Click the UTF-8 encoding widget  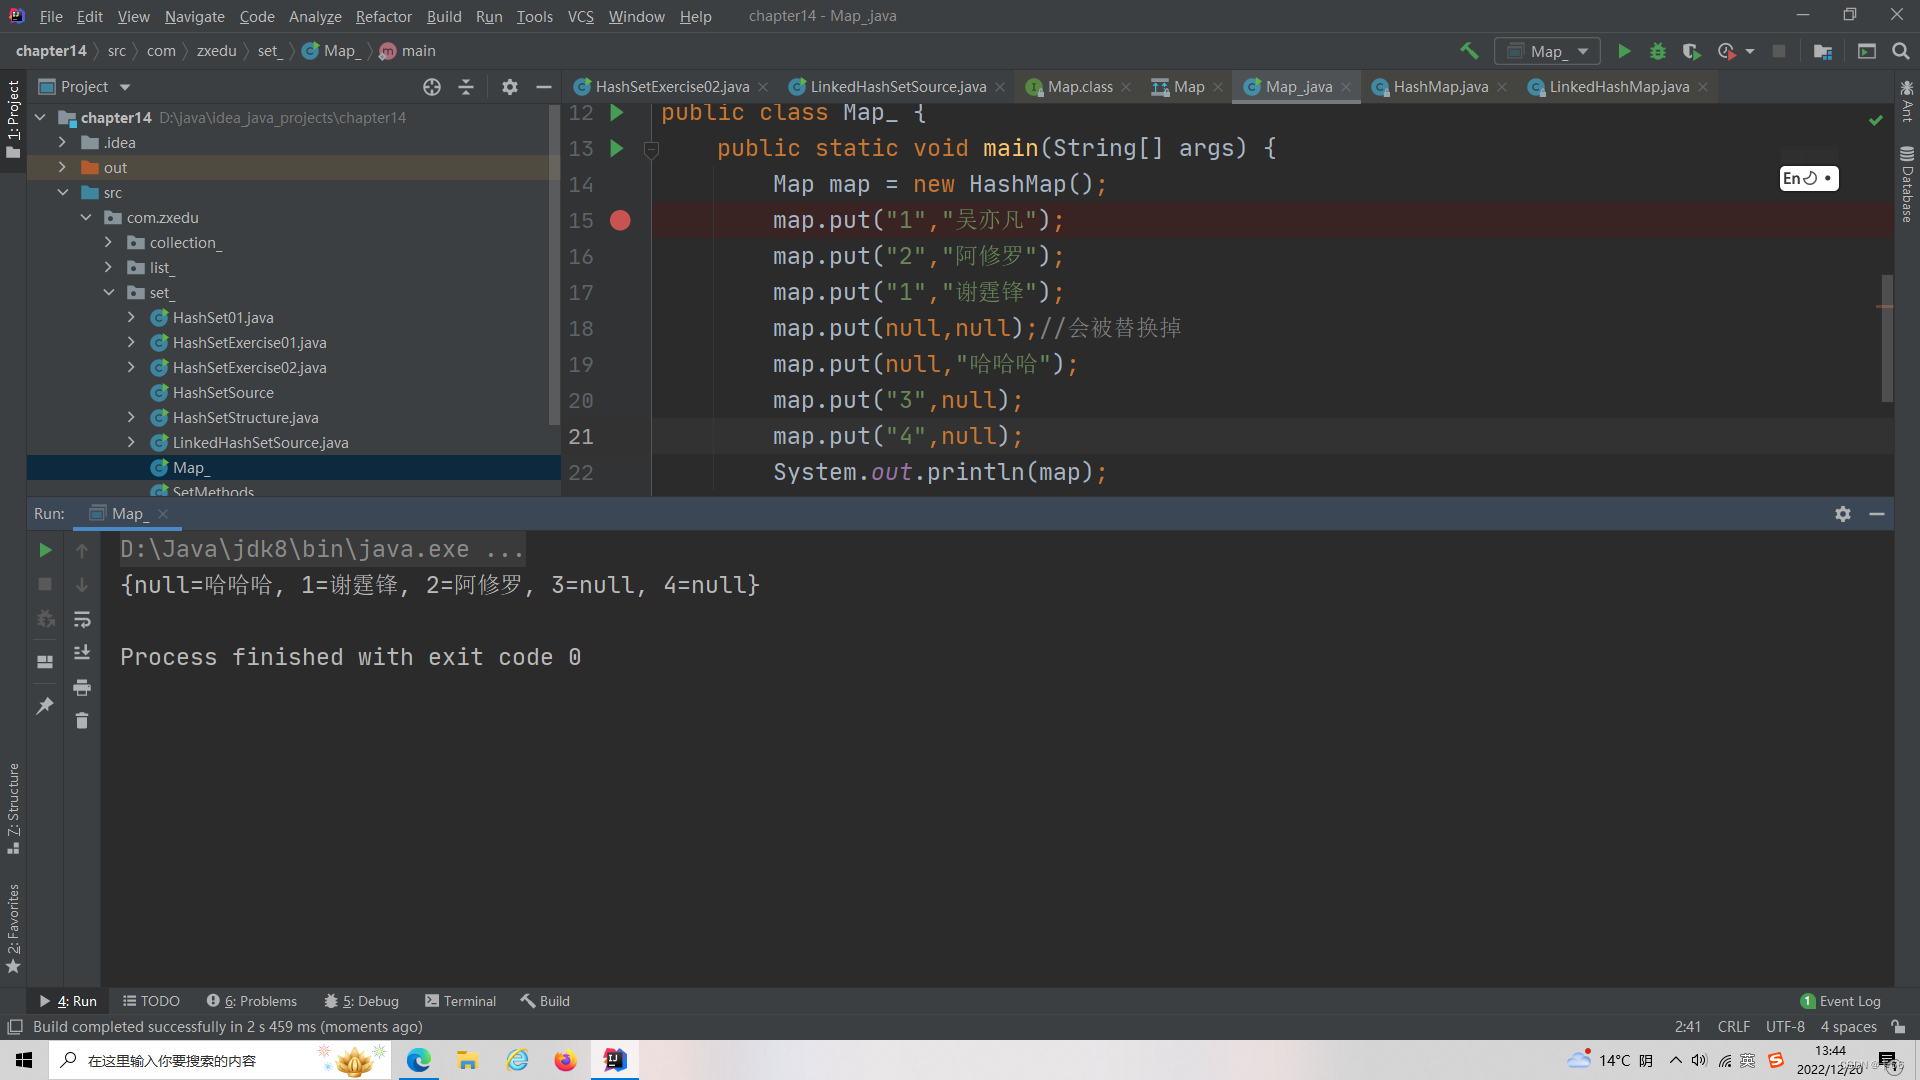pyautogui.click(x=1785, y=1027)
